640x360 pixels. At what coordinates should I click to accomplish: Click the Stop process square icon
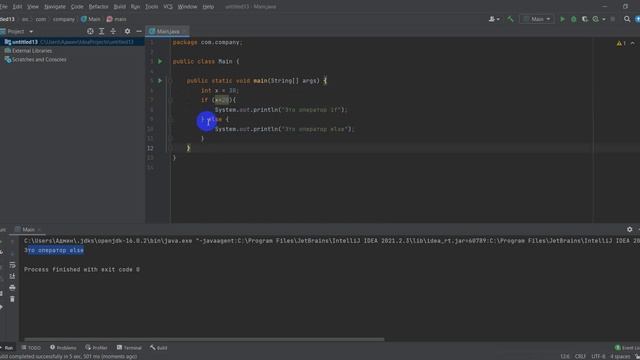point(613,19)
